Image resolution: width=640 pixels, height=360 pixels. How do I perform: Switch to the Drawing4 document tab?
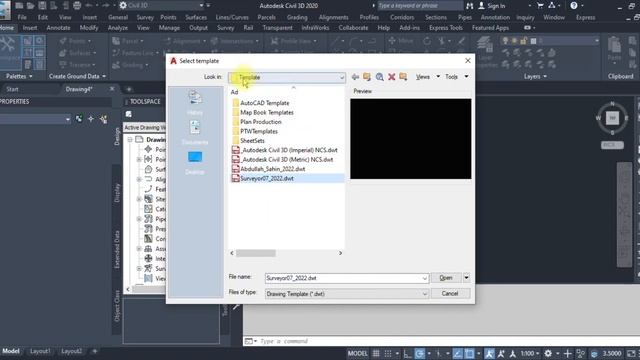79,89
